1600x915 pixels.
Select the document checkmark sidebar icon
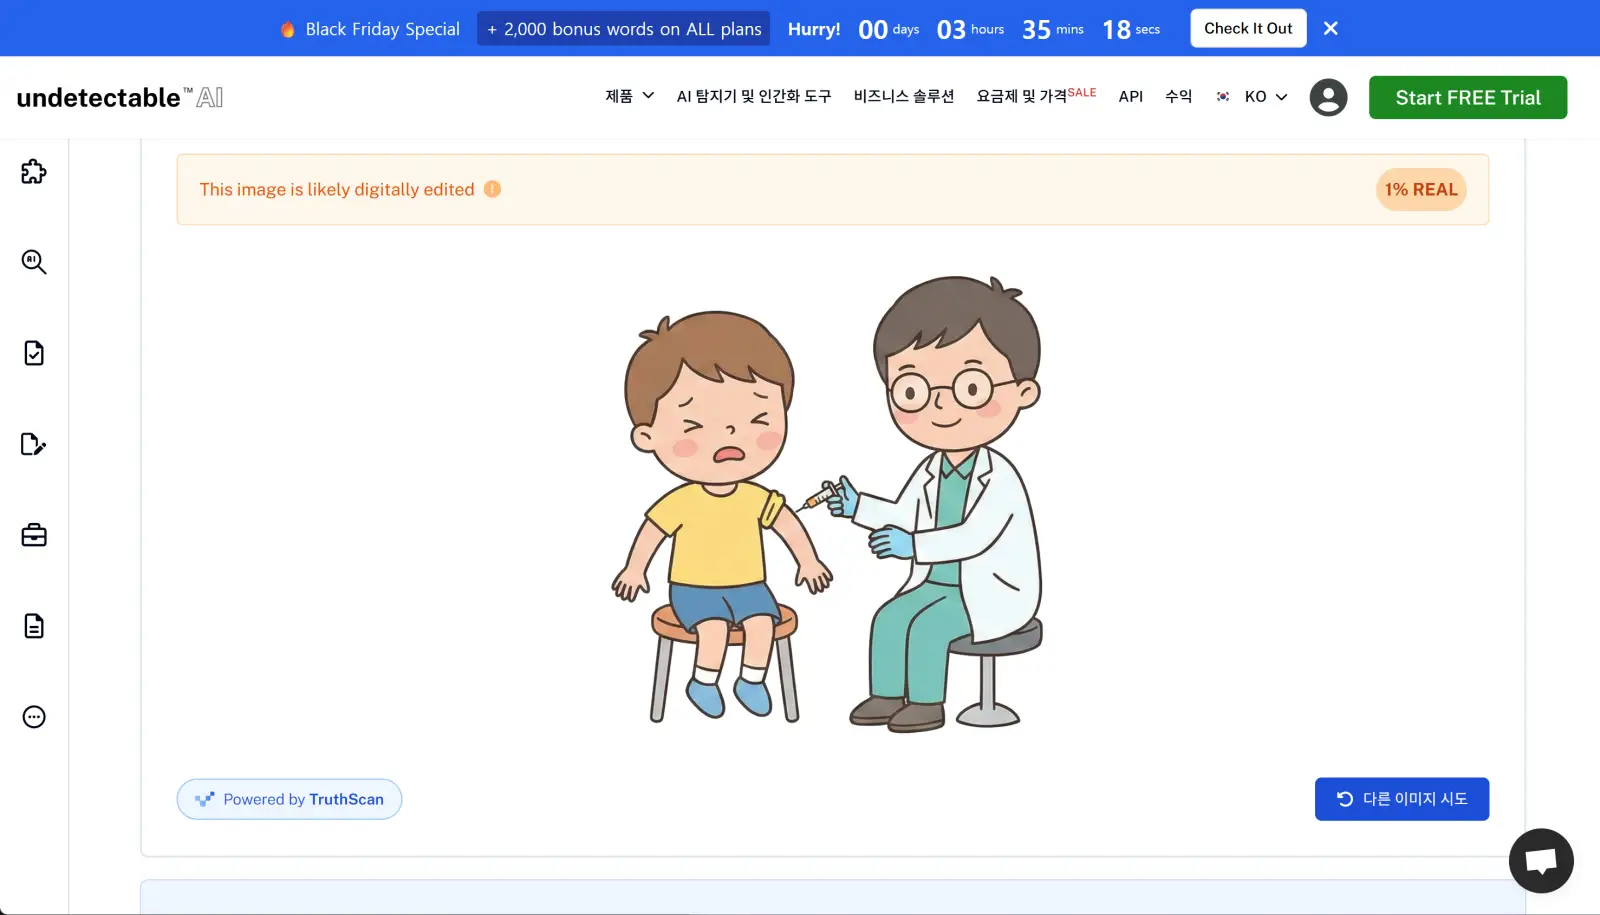point(34,353)
